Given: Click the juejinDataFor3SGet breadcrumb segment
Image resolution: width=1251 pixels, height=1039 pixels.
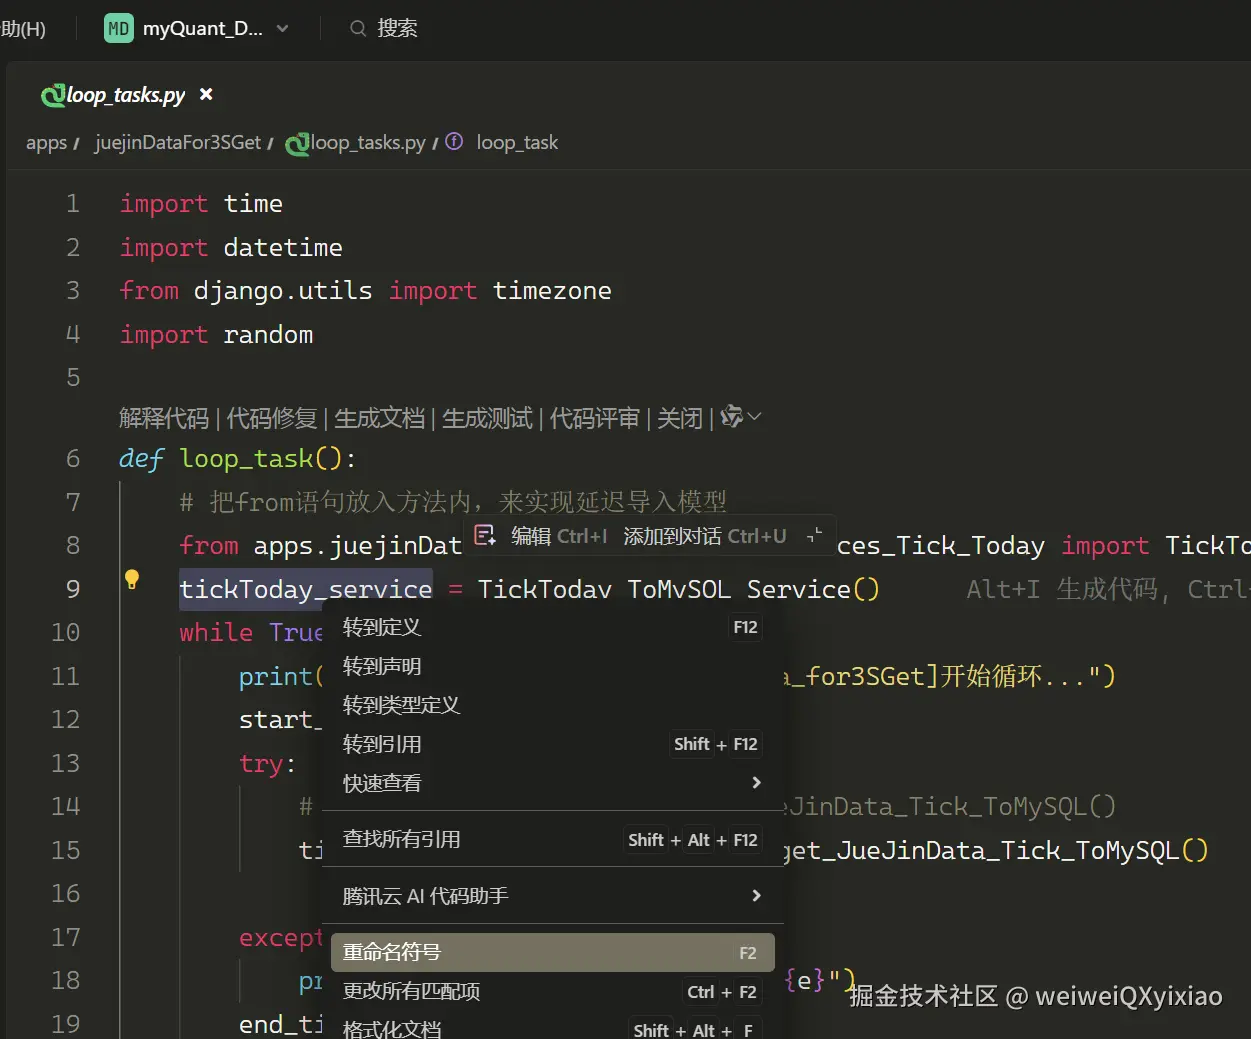Looking at the screenshot, I should (x=178, y=142).
